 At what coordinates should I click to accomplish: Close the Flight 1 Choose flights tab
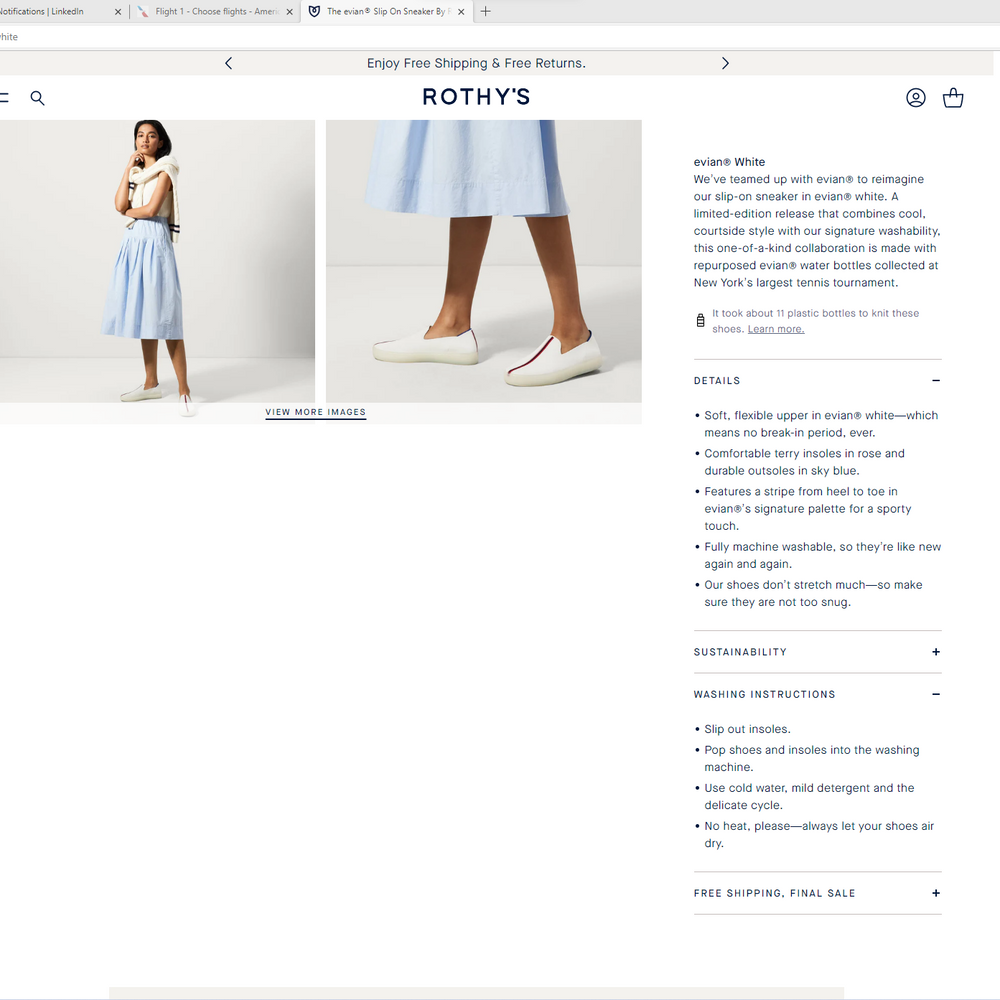tap(290, 11)
